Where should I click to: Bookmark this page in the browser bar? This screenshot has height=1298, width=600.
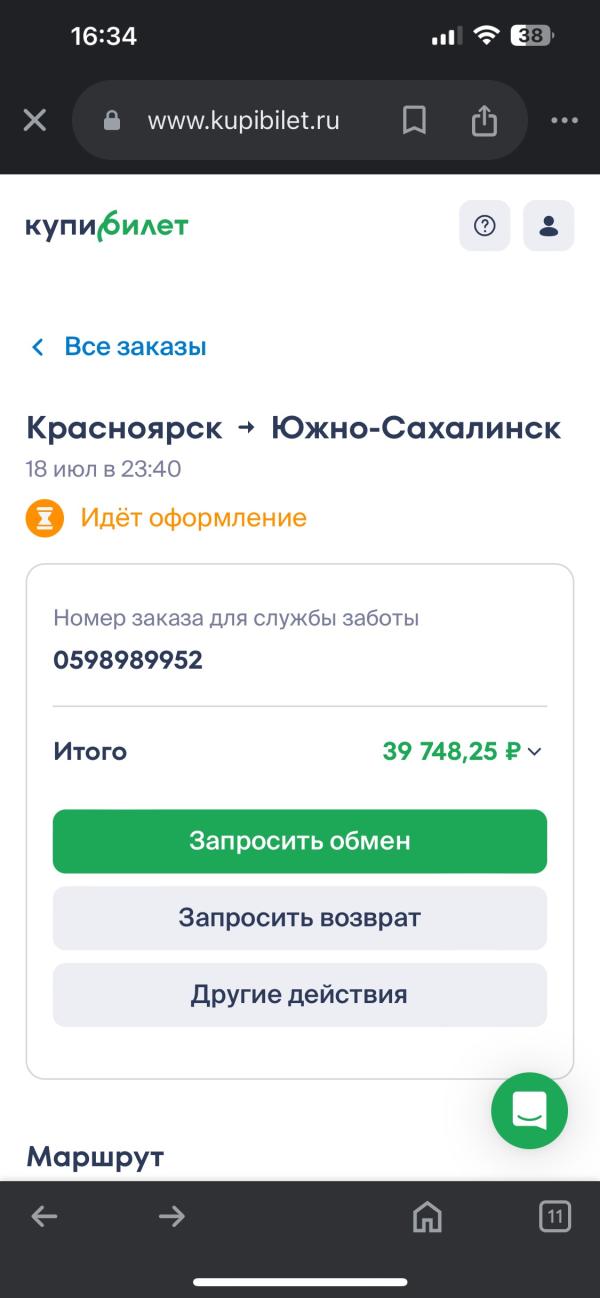click(x=414, y=121)
